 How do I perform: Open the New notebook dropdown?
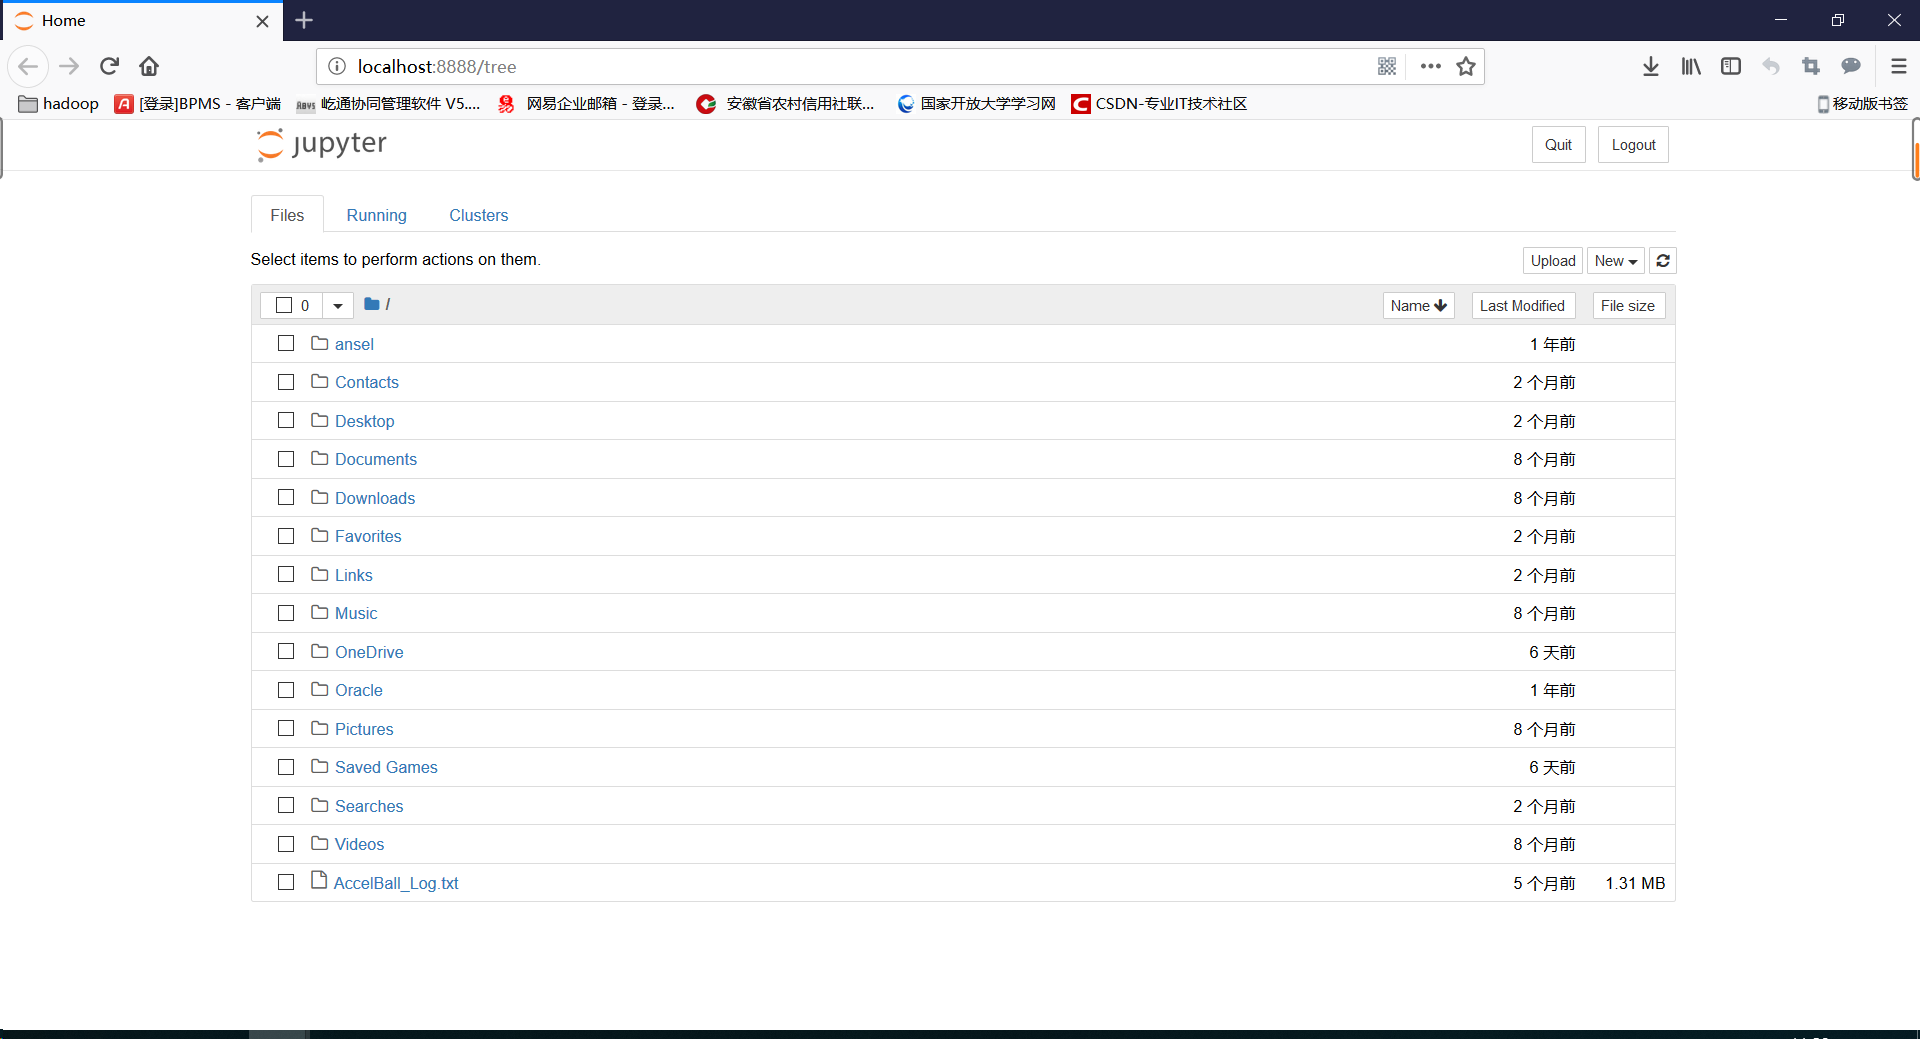(x=1615, y=260)
